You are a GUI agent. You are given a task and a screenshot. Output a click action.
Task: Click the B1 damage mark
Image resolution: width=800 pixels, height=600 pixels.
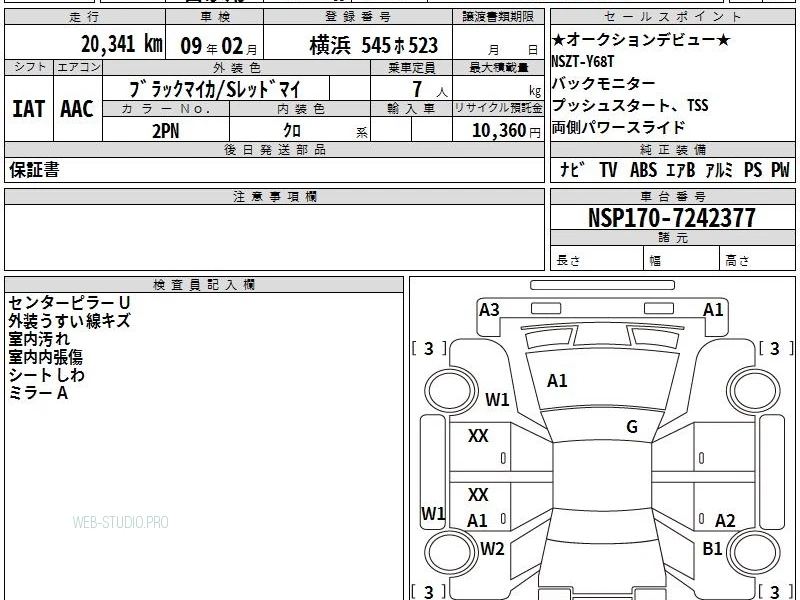click(x=712, y=548)
